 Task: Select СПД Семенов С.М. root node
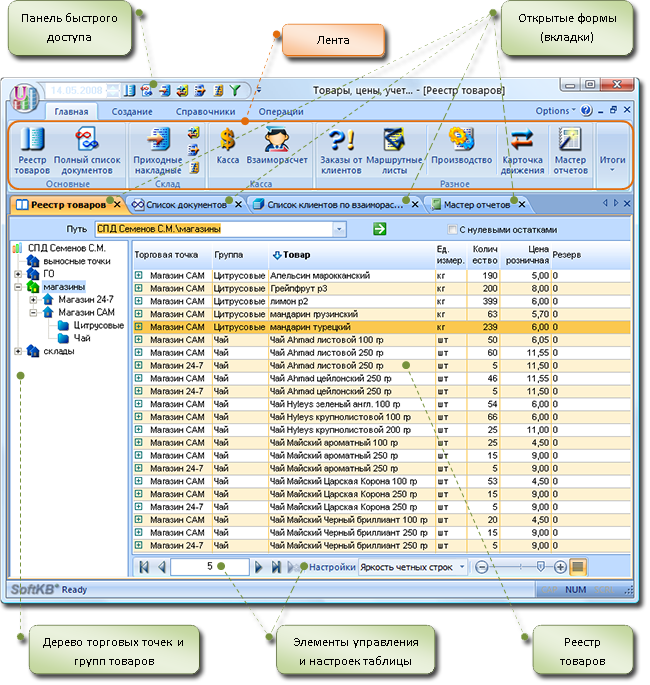(x=66, y=248)
